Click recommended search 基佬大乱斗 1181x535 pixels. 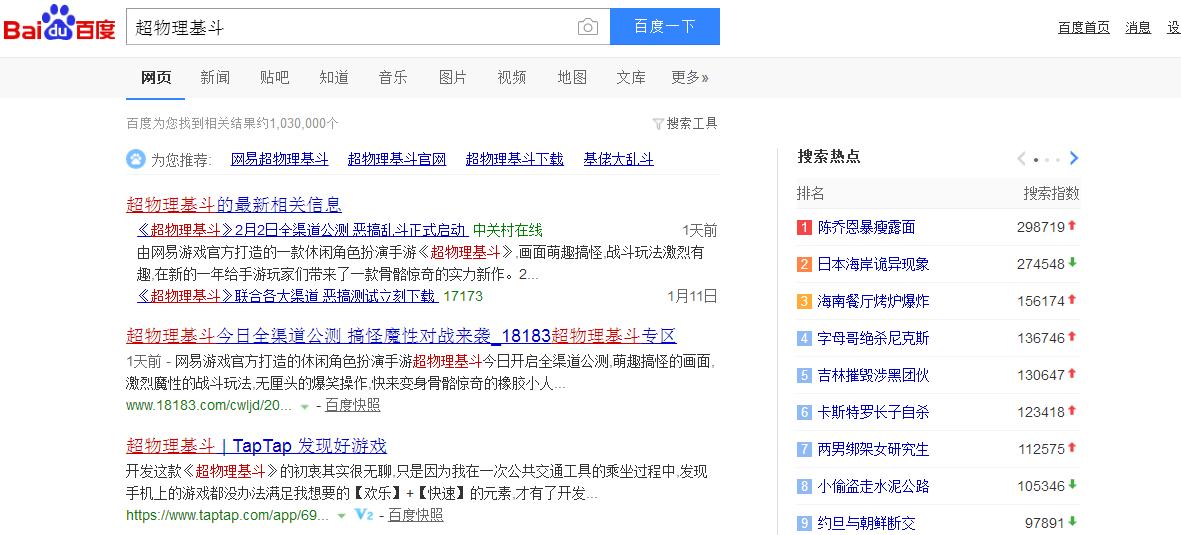tap(618, 159)
